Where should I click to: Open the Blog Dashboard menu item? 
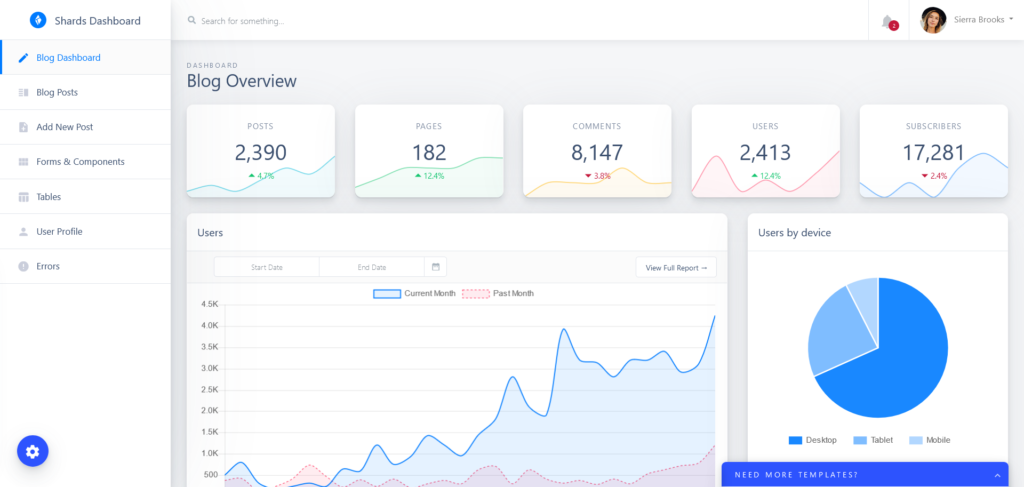pos(86,57)
